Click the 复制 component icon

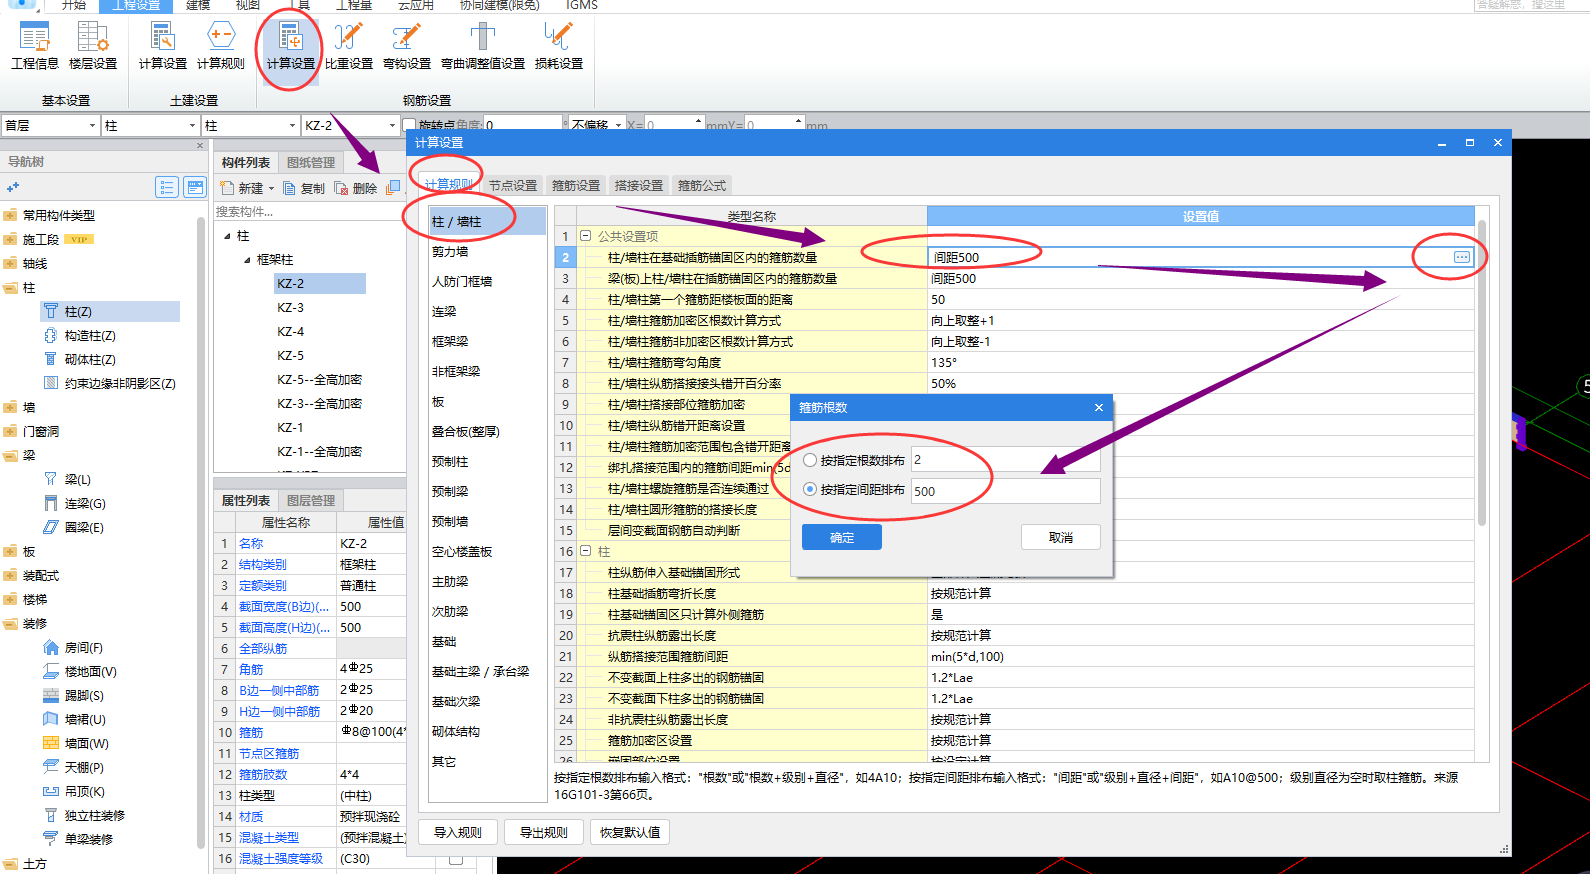[x=304, y=188]
